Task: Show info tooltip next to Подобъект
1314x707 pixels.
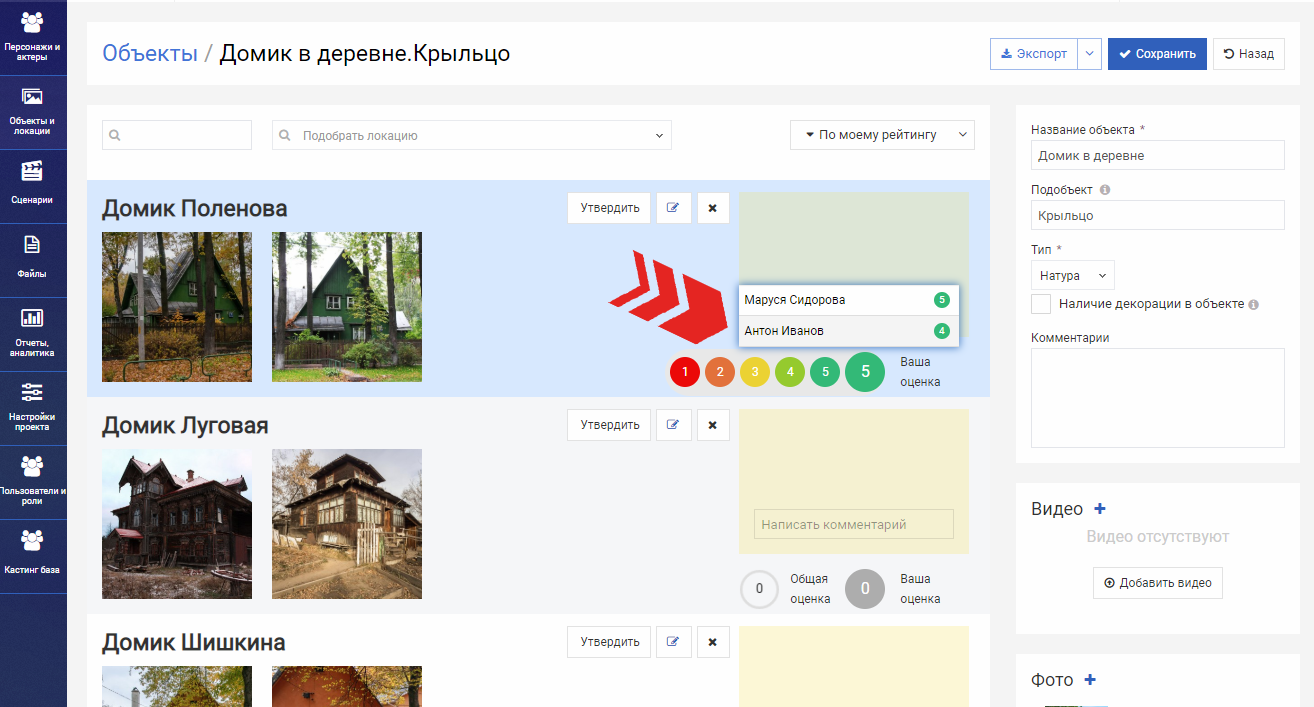Action: [1104, 189]
